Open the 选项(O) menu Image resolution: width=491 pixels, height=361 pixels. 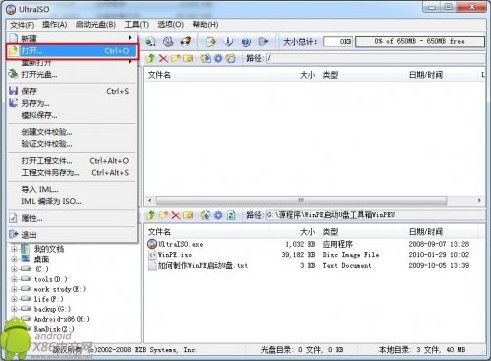pyautogui.click(x=170, y=25)
